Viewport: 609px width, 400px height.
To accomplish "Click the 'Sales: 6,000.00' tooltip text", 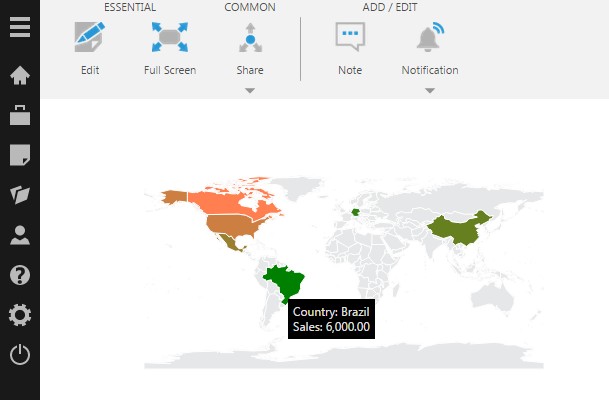I will pyautogui.click(x=331, y=327).
